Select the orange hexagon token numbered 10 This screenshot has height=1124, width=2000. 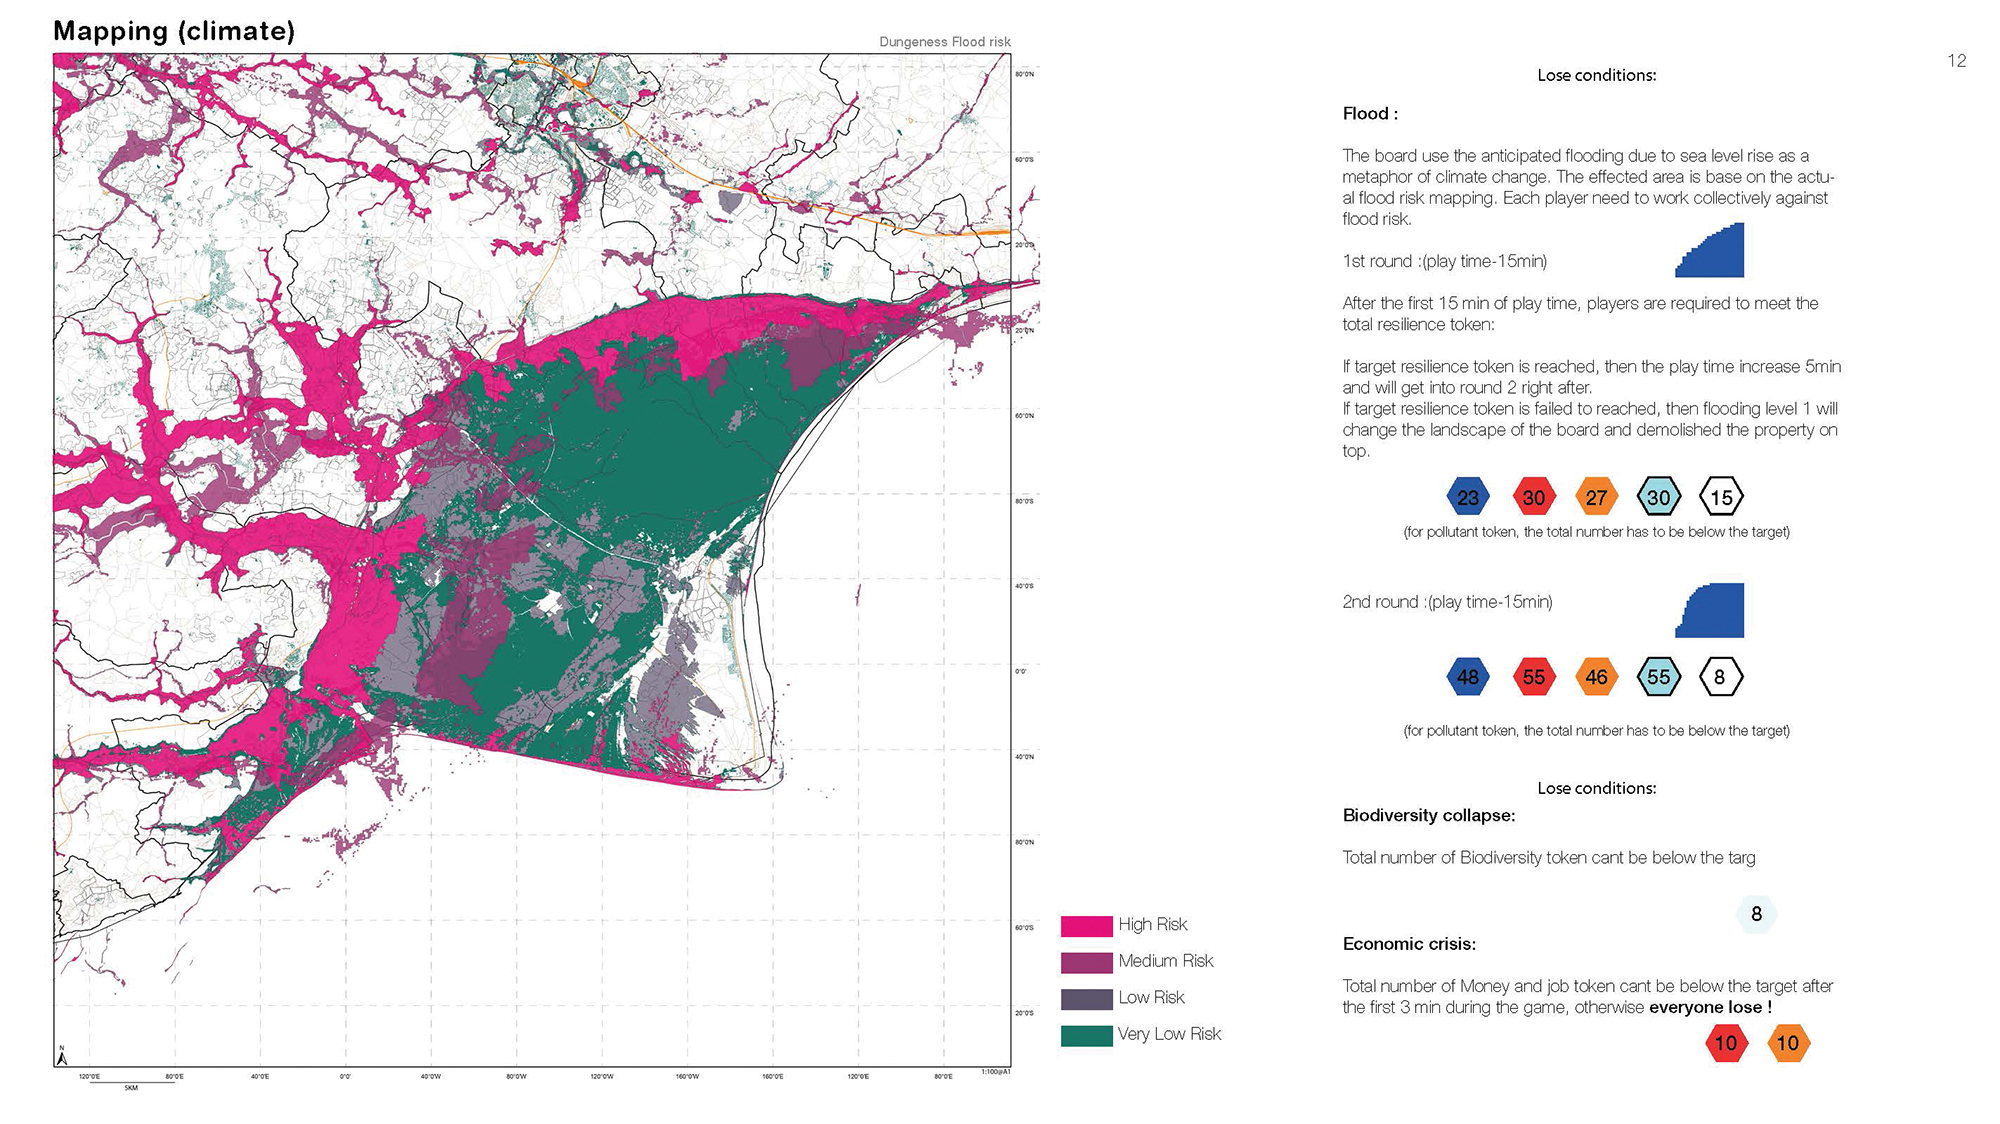tap(1788, 1043)
